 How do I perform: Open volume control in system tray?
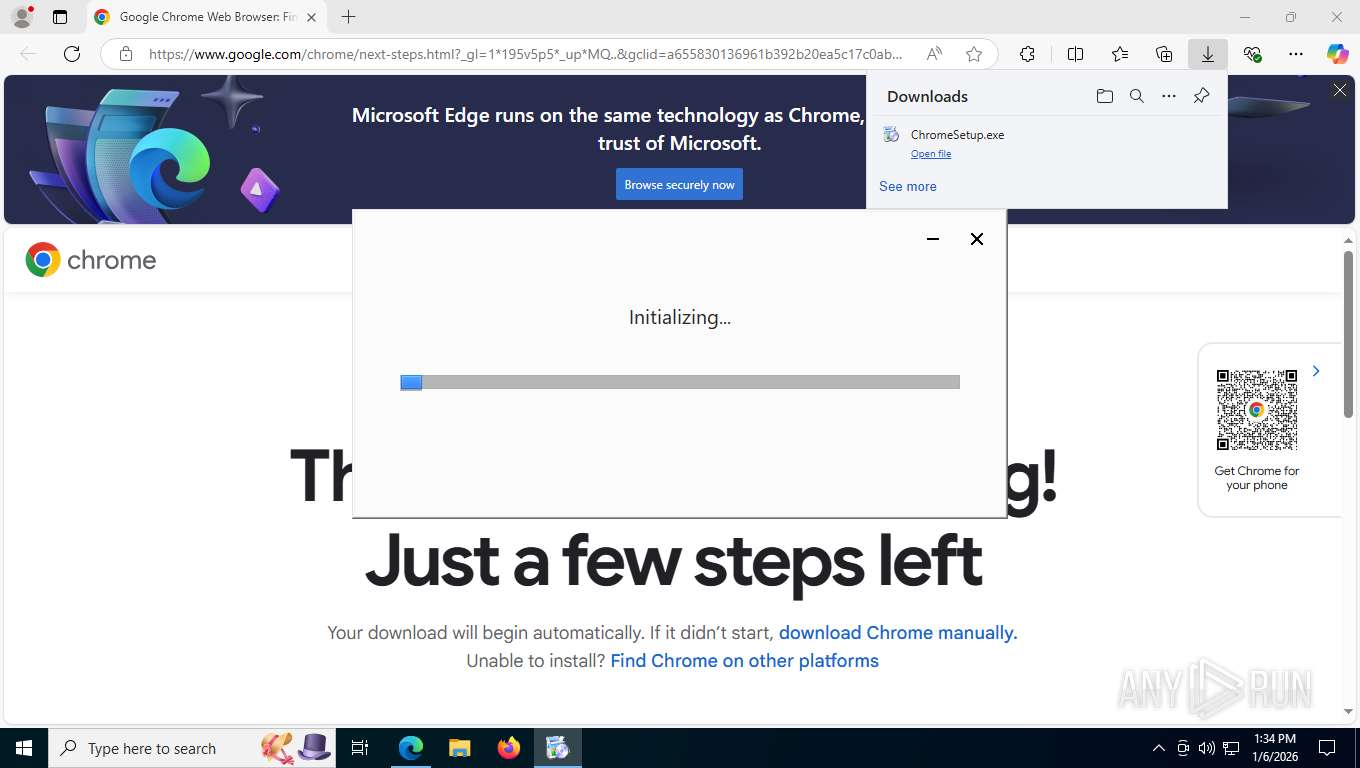(1207, 748)
